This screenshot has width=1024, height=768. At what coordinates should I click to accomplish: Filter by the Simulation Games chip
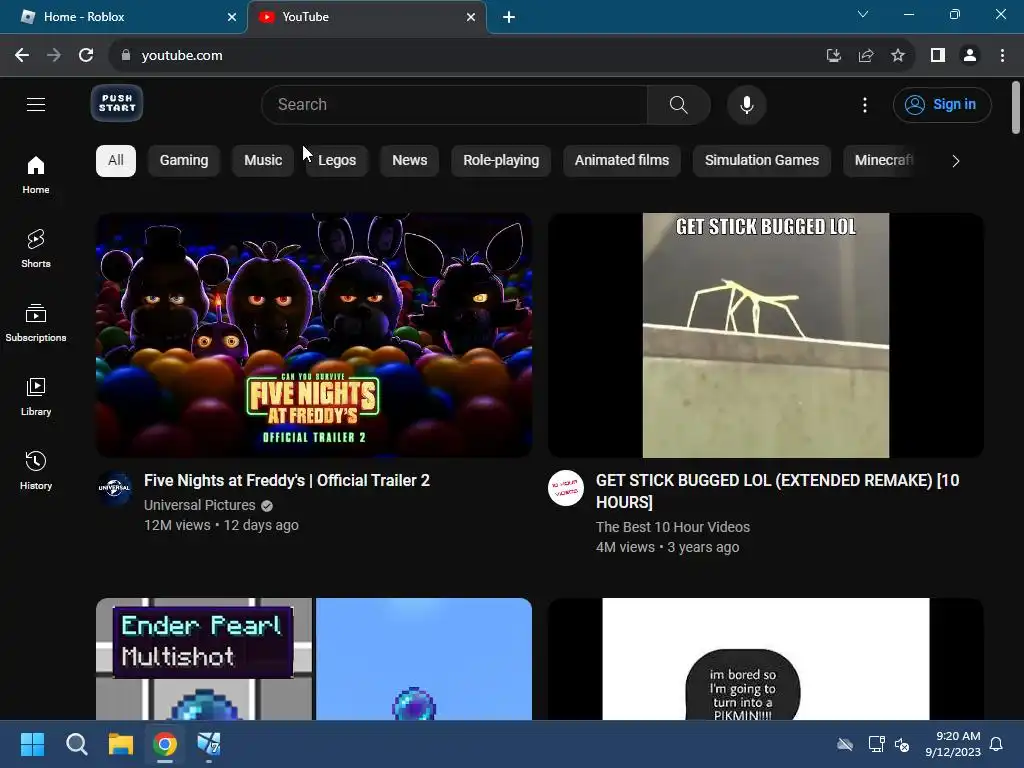[x=761, y=161]
